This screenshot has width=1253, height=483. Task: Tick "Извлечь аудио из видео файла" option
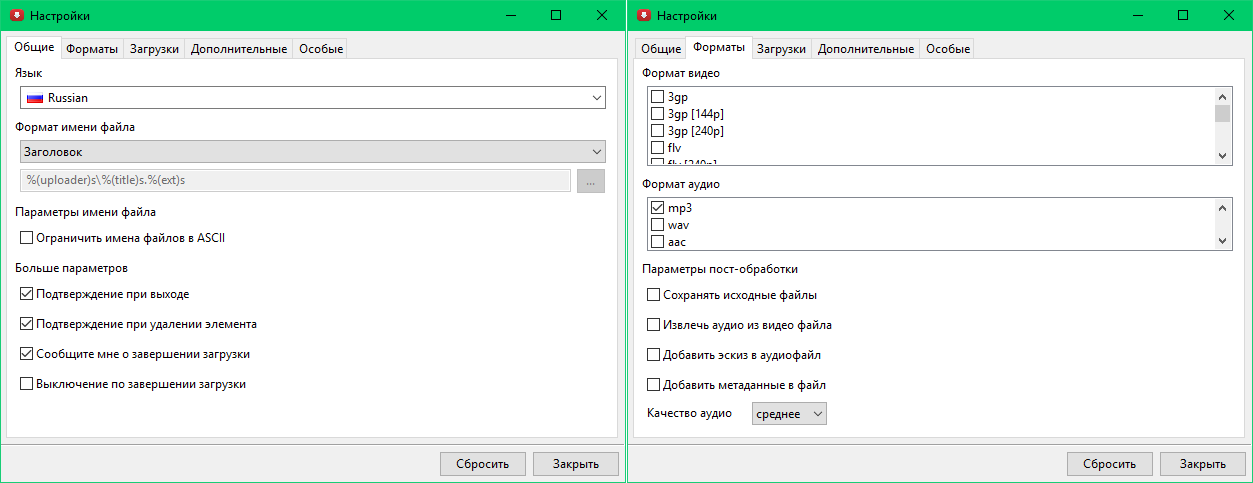tap(653, 325)
